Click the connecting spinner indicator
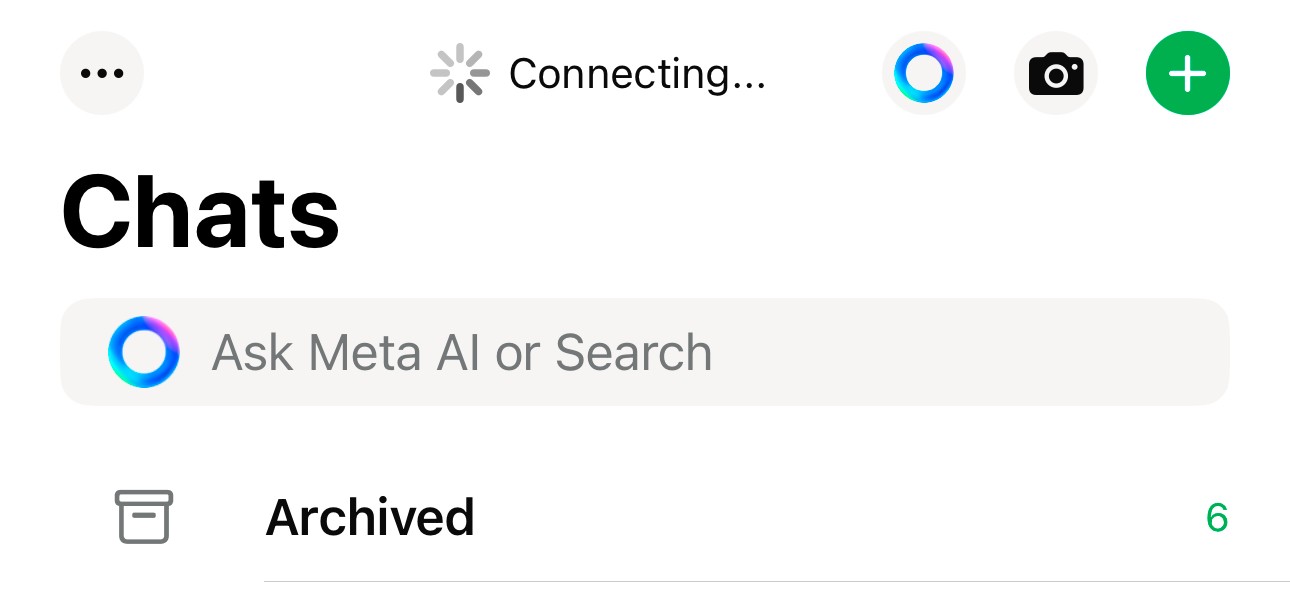Image resolution: width=1290 pixels, height=609 pixels. click(x=460, y=73)
